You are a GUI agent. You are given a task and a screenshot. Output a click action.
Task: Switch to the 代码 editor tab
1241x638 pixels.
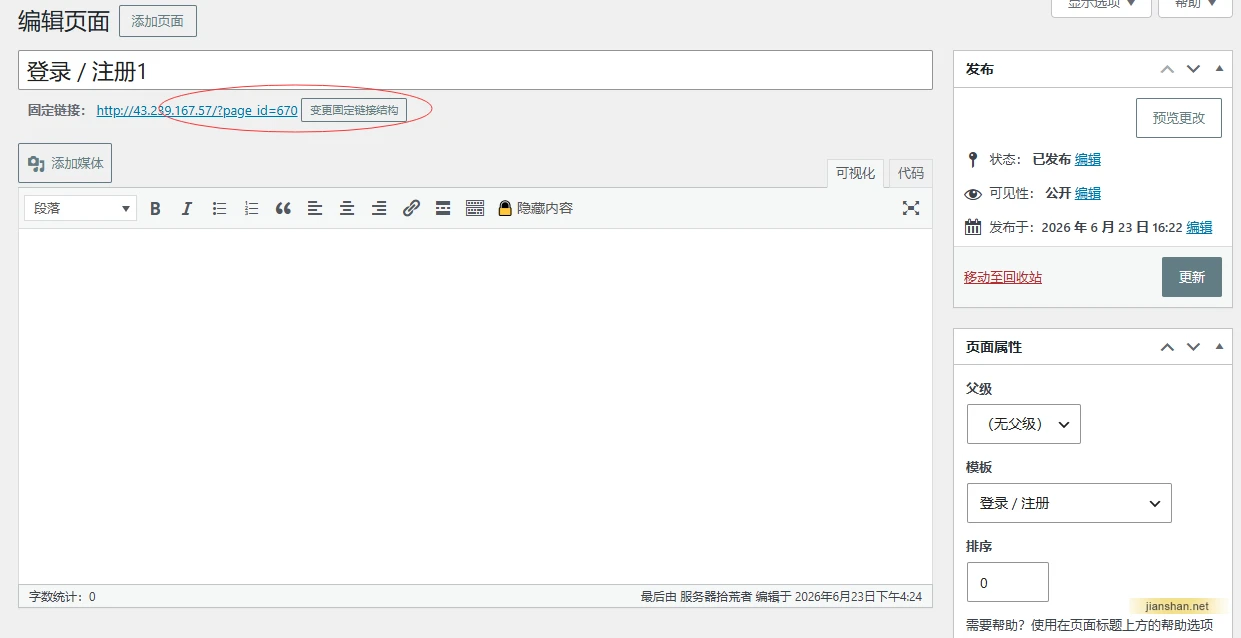pos(911,173)
